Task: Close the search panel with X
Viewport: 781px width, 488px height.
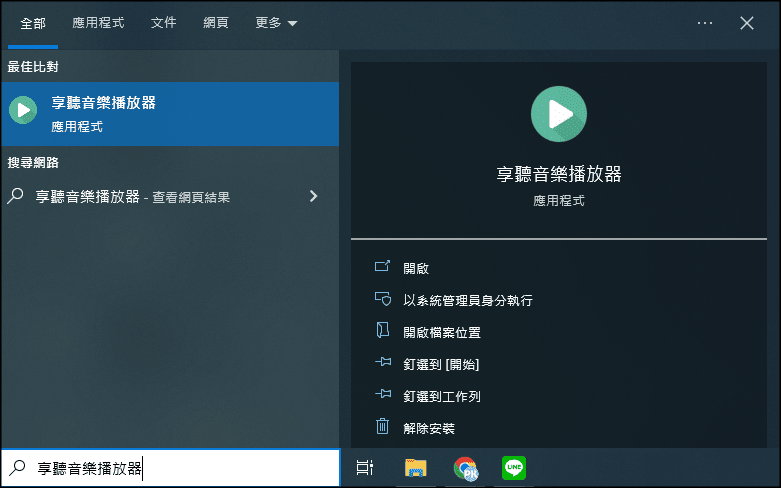Action: [x=747, y=23]
